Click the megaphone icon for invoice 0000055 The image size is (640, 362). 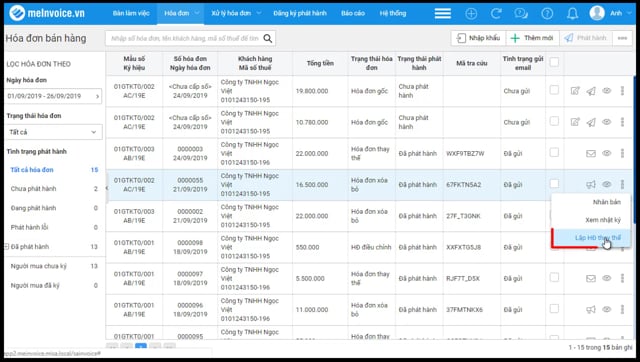591,184
